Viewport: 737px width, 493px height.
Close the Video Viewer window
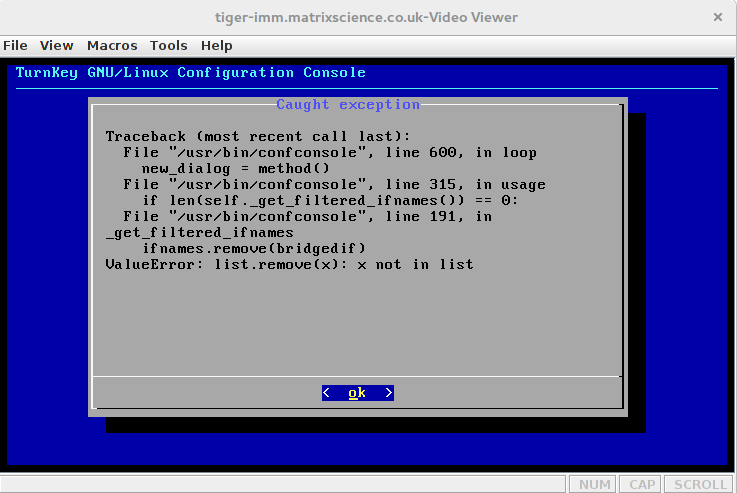[717, 17]
